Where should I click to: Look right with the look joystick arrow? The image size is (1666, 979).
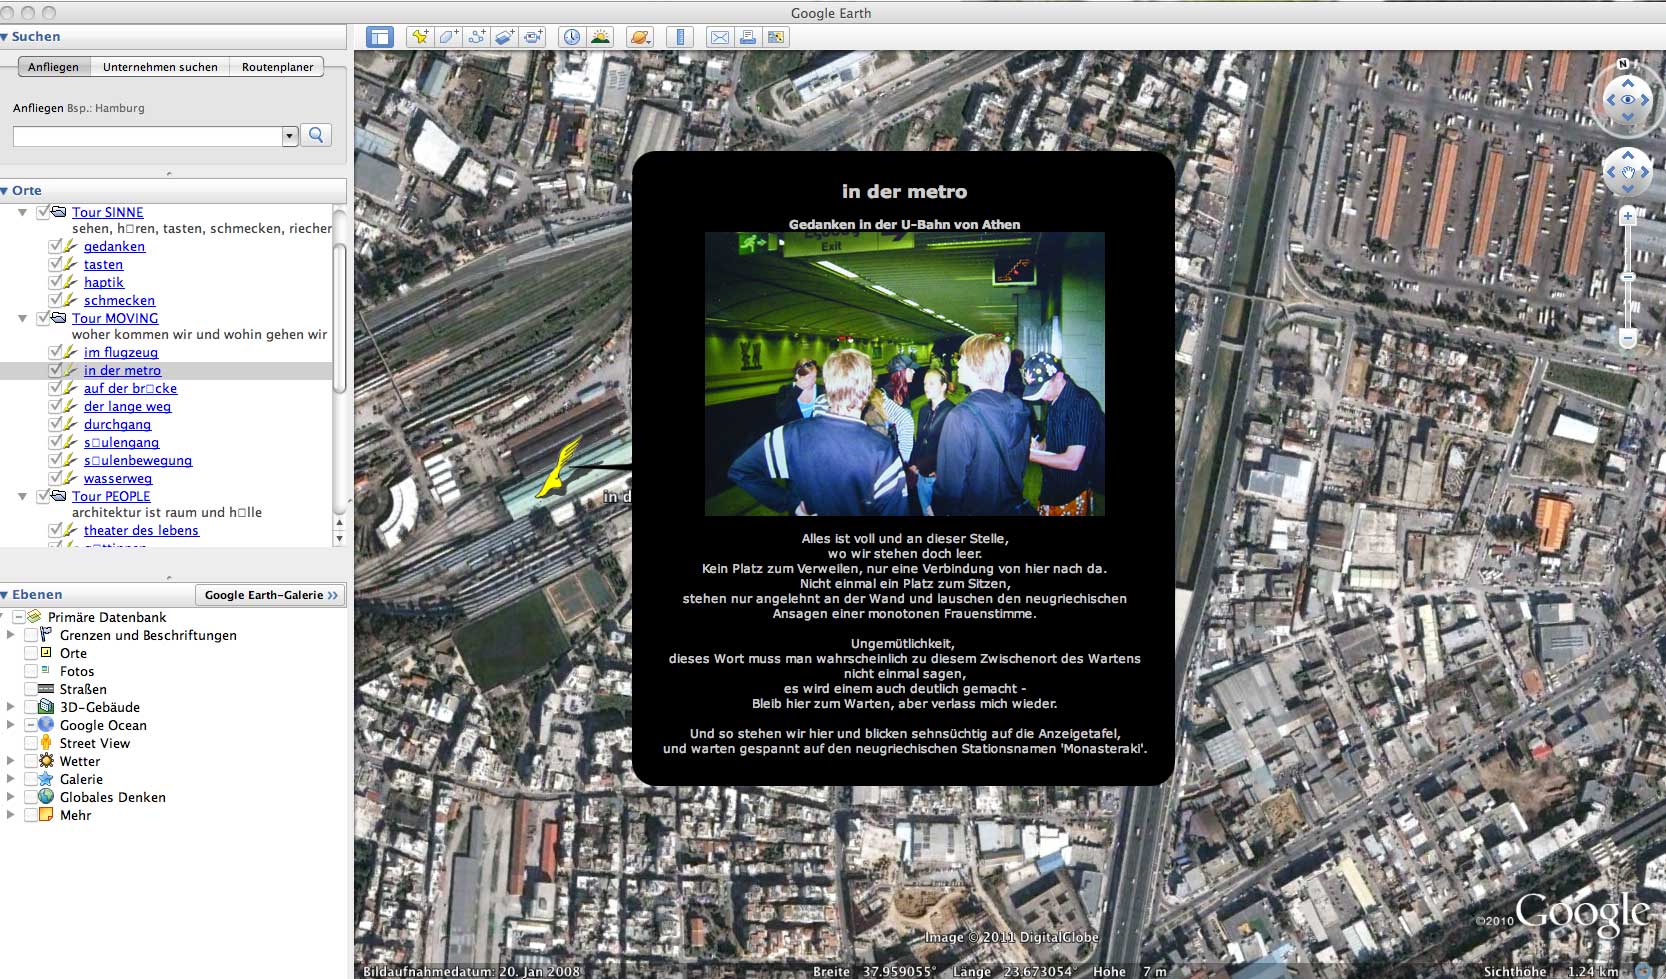(1647, 100)
